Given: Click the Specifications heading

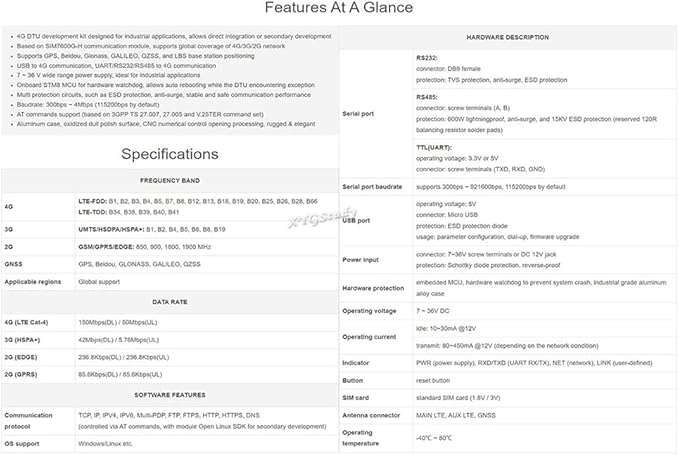Looking at the screenshot, I should point(170,154).
